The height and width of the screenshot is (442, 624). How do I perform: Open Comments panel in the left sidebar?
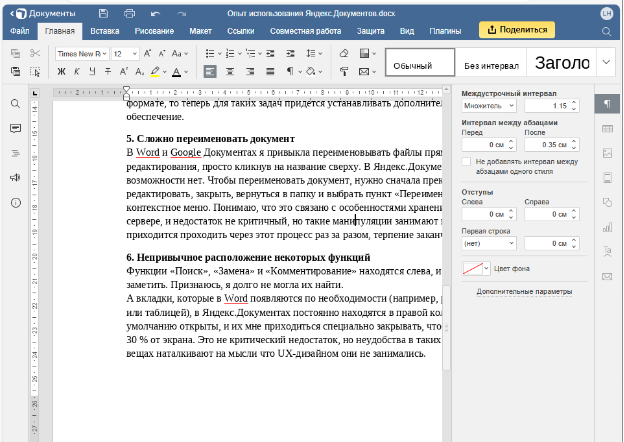(x=16, y=129)
